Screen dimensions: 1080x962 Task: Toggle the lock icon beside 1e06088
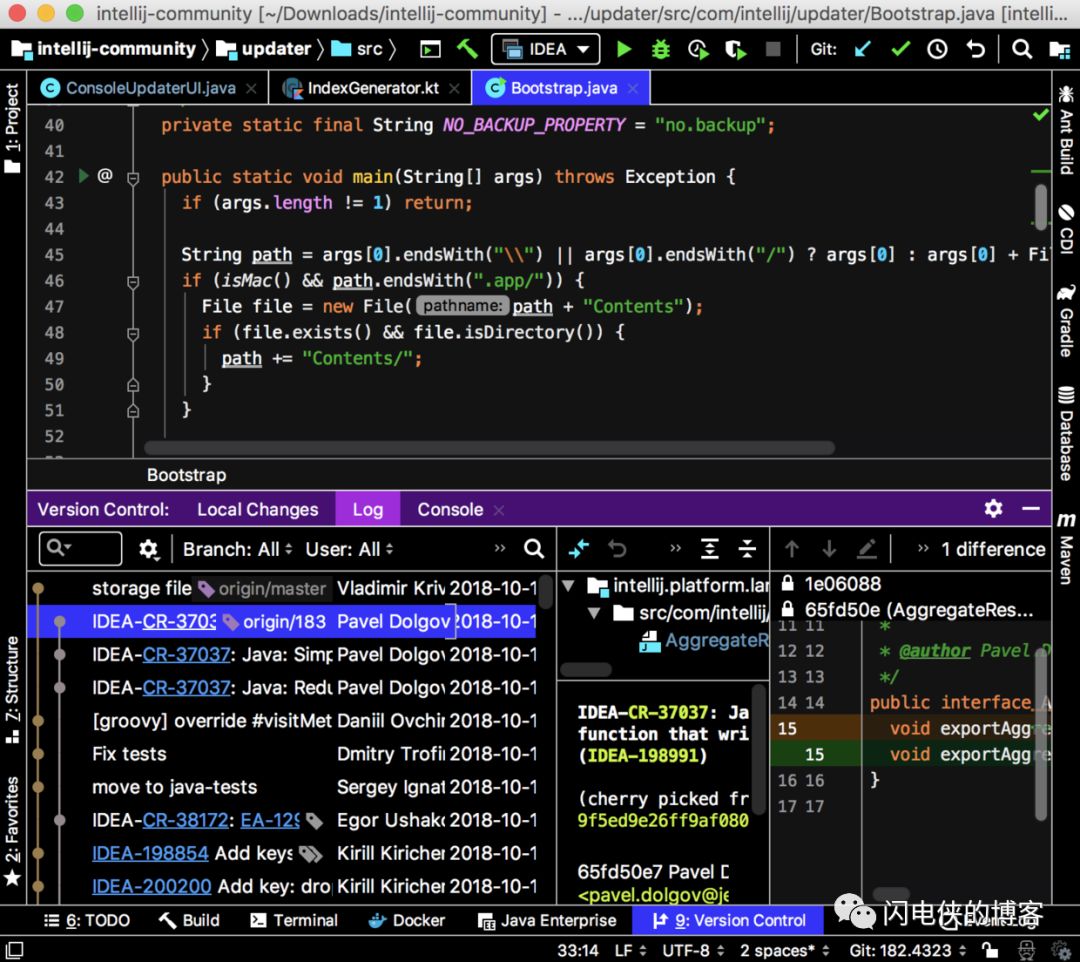[x=787, y=583]
